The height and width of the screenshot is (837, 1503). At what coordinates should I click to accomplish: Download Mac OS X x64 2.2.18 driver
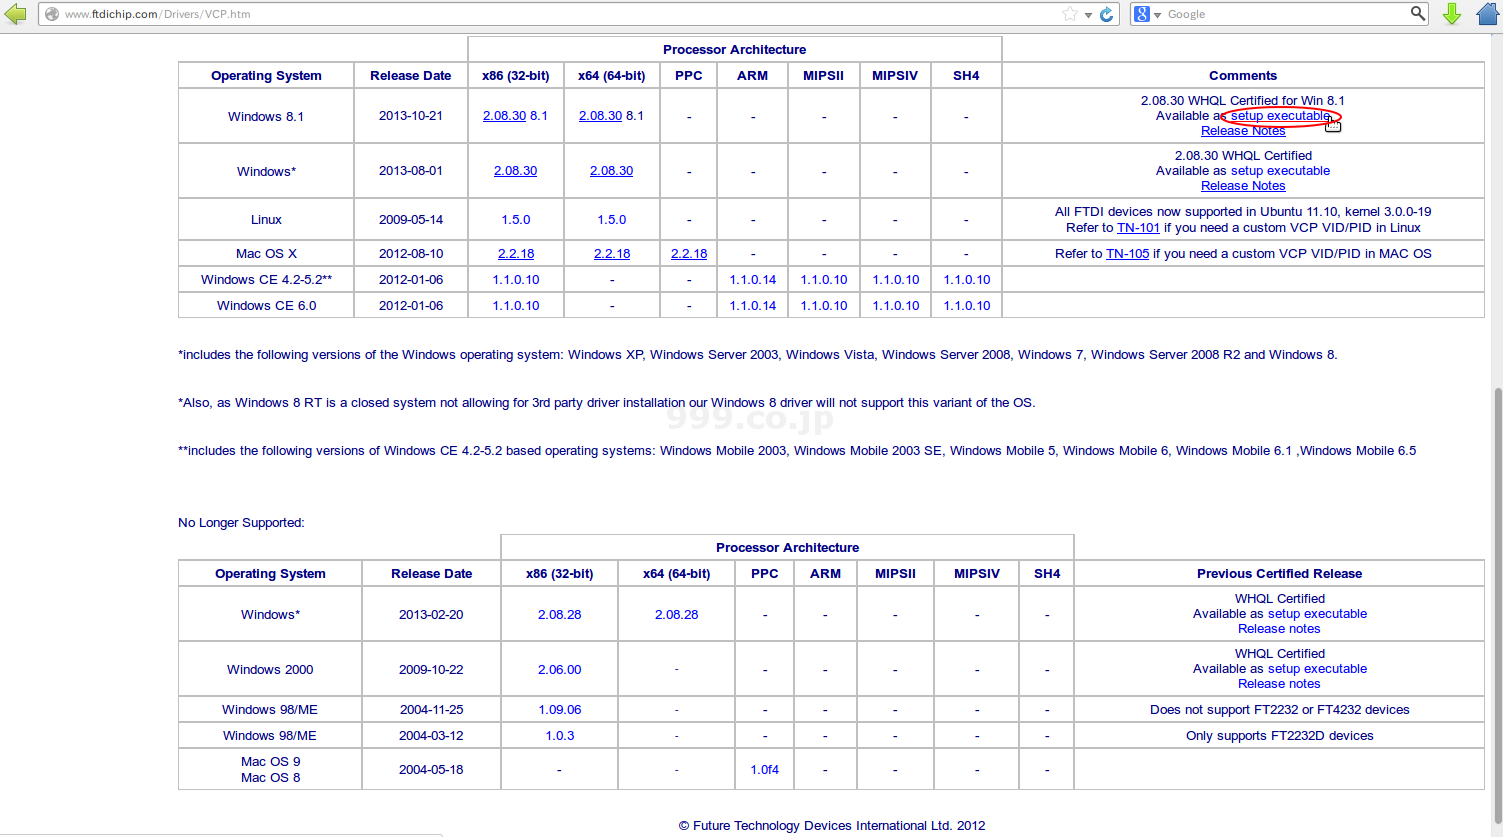tap(612, 254)
